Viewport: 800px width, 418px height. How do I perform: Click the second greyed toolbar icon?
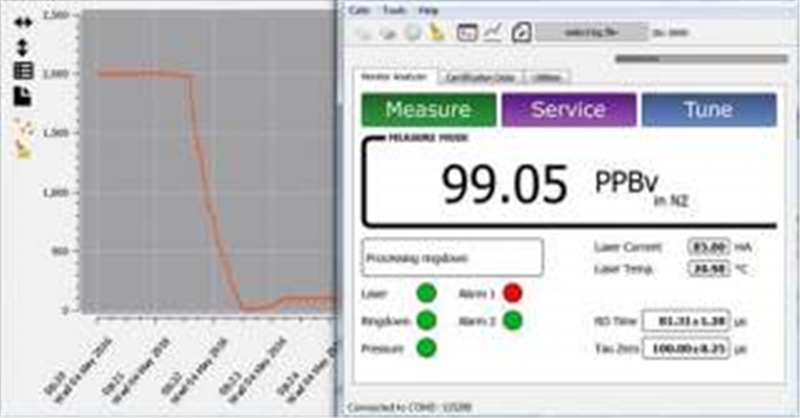tap(388, 33)
